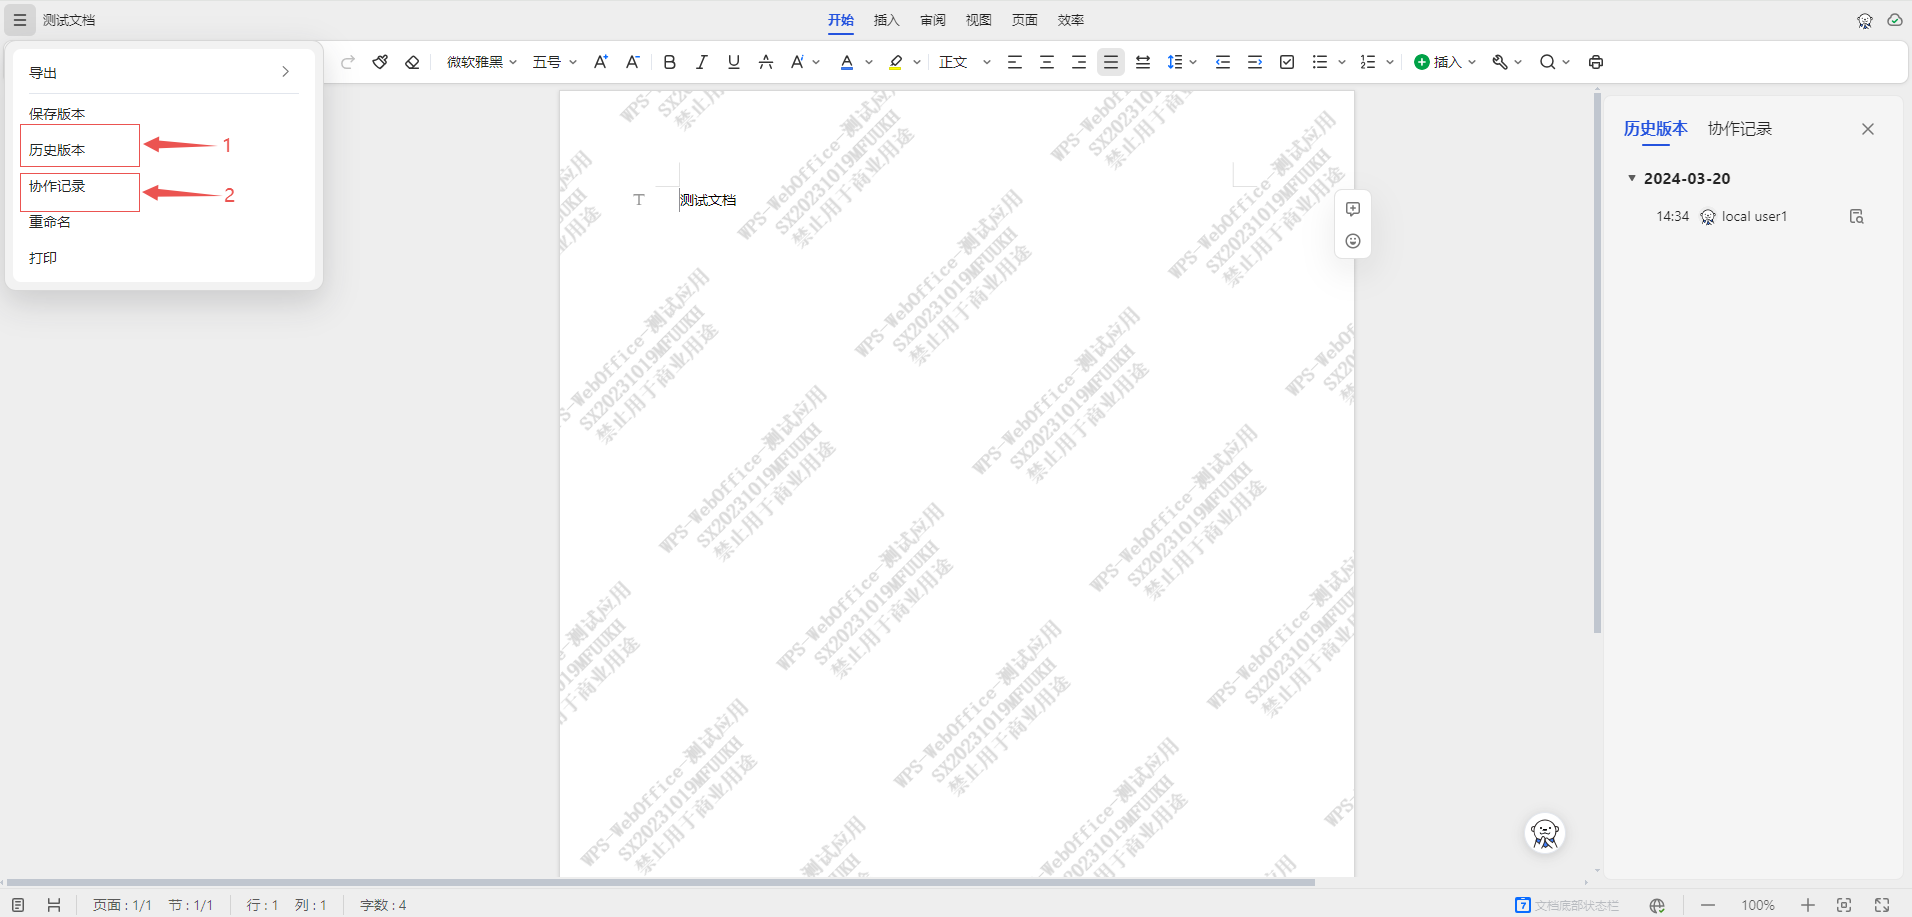The width and height of the screenshot is (1912, 917).
Task: Apply the yellow highlight color swatch
Action: [896, 62]
